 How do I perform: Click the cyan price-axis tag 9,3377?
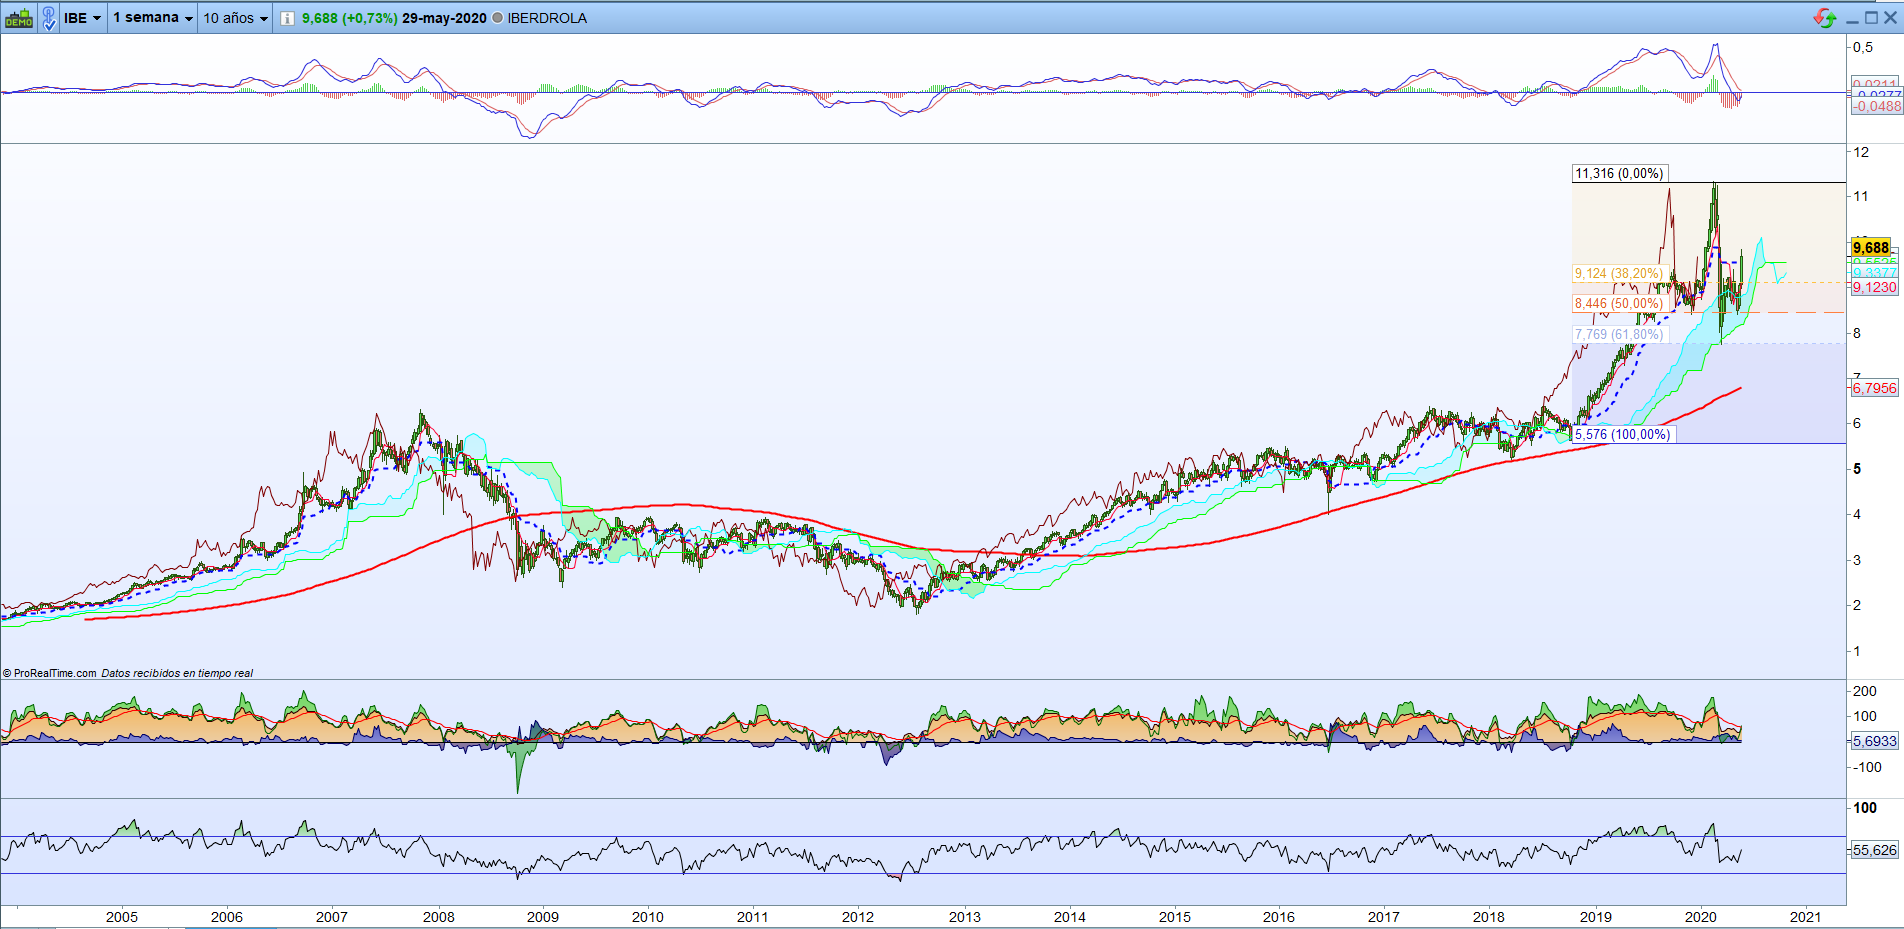(1874, 273)
